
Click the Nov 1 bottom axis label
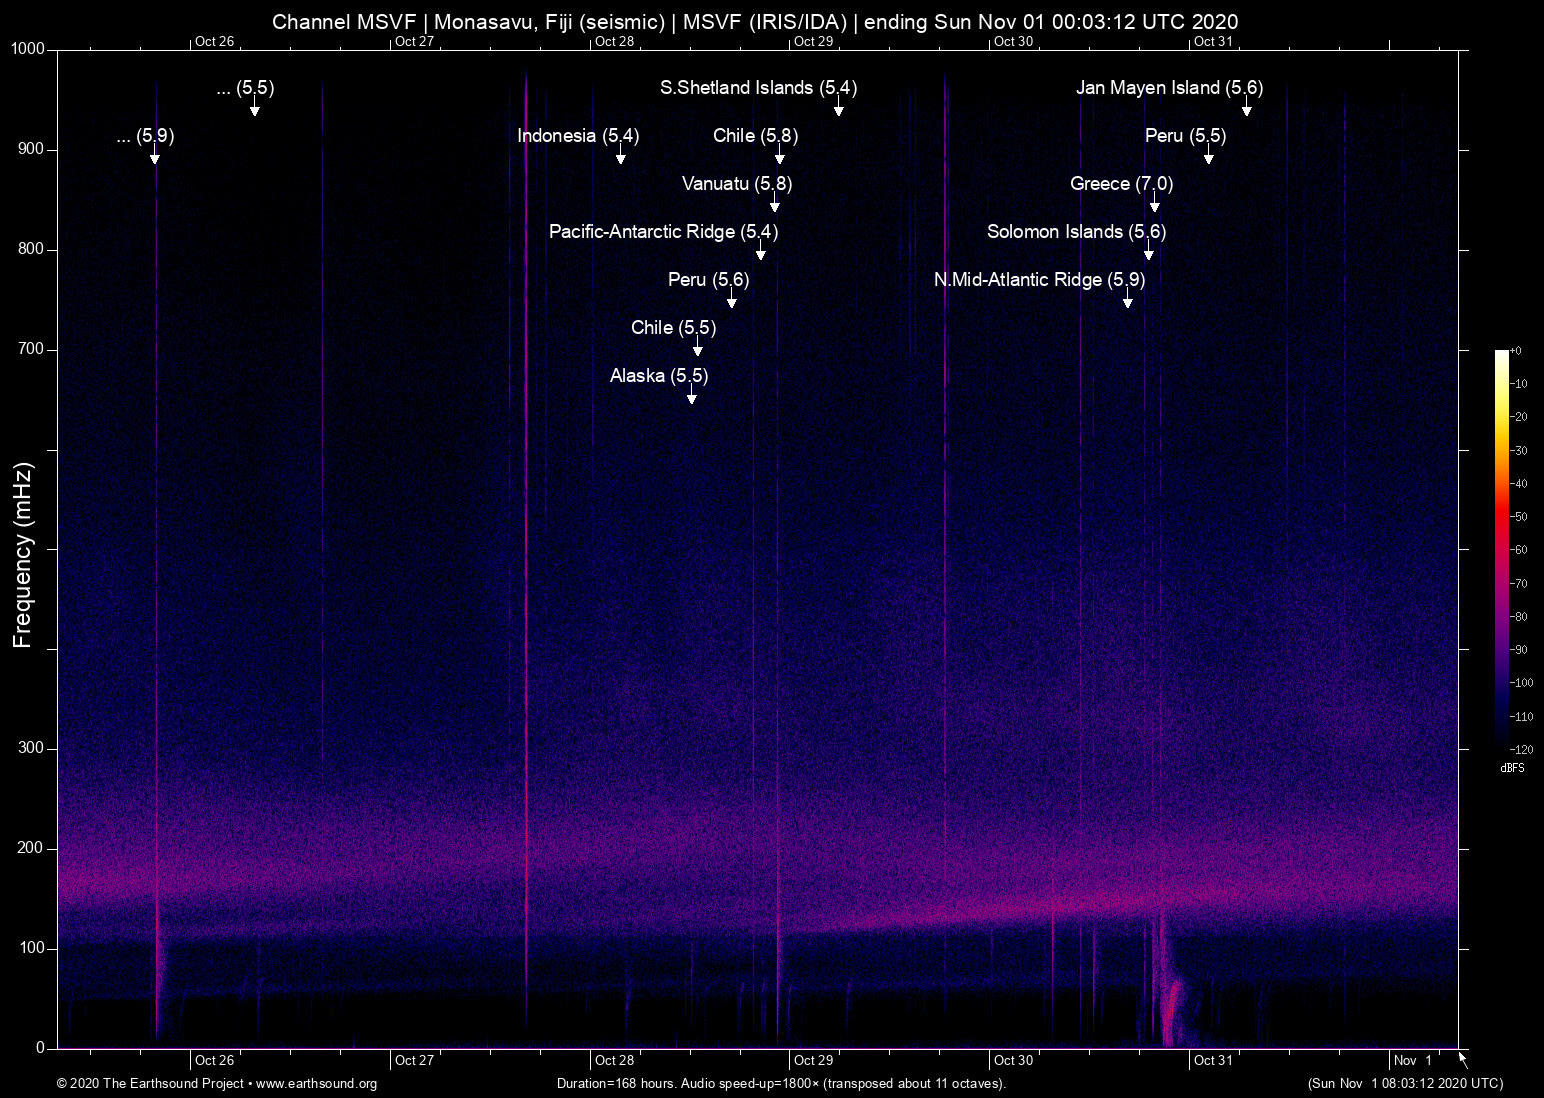tap(1413, 1060)
